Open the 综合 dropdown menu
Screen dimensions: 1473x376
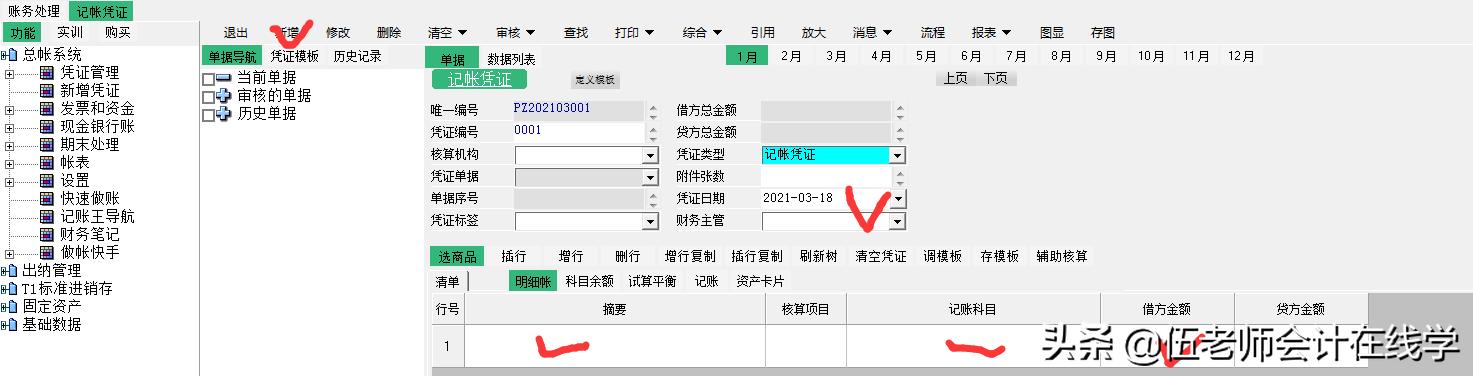point(702,33)
